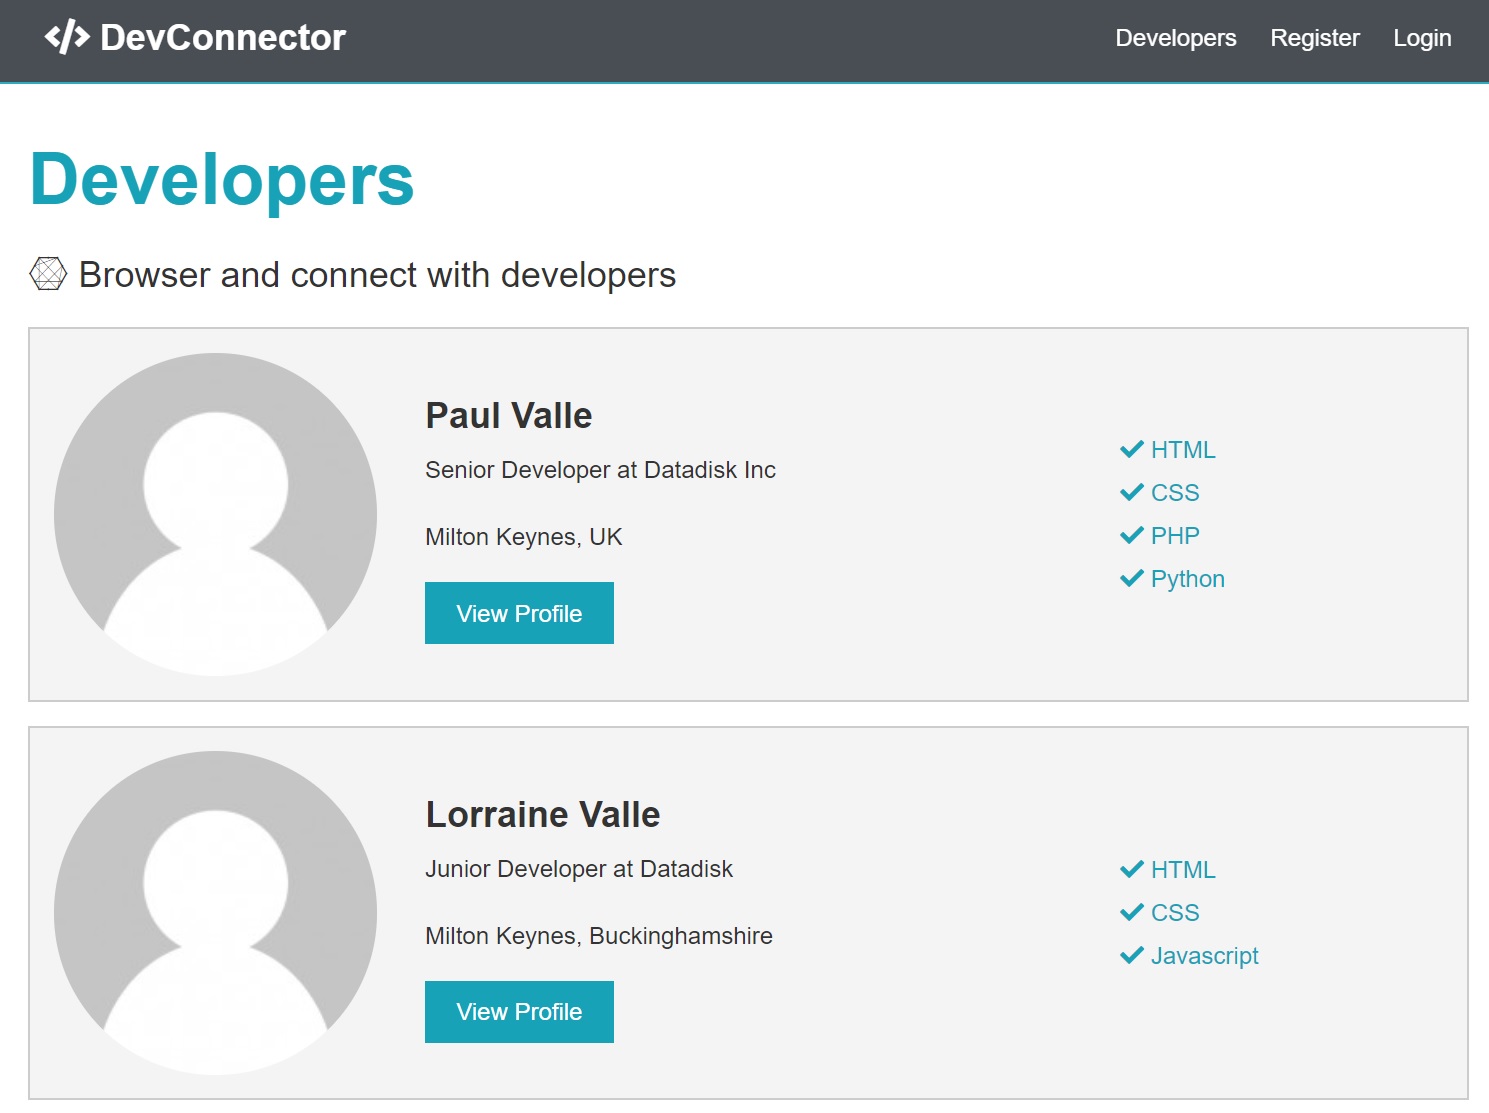The width and height of the screenshot is (1489, 1113).
Task: View Lorraine Valle's profile
Action: point(519,1012)
